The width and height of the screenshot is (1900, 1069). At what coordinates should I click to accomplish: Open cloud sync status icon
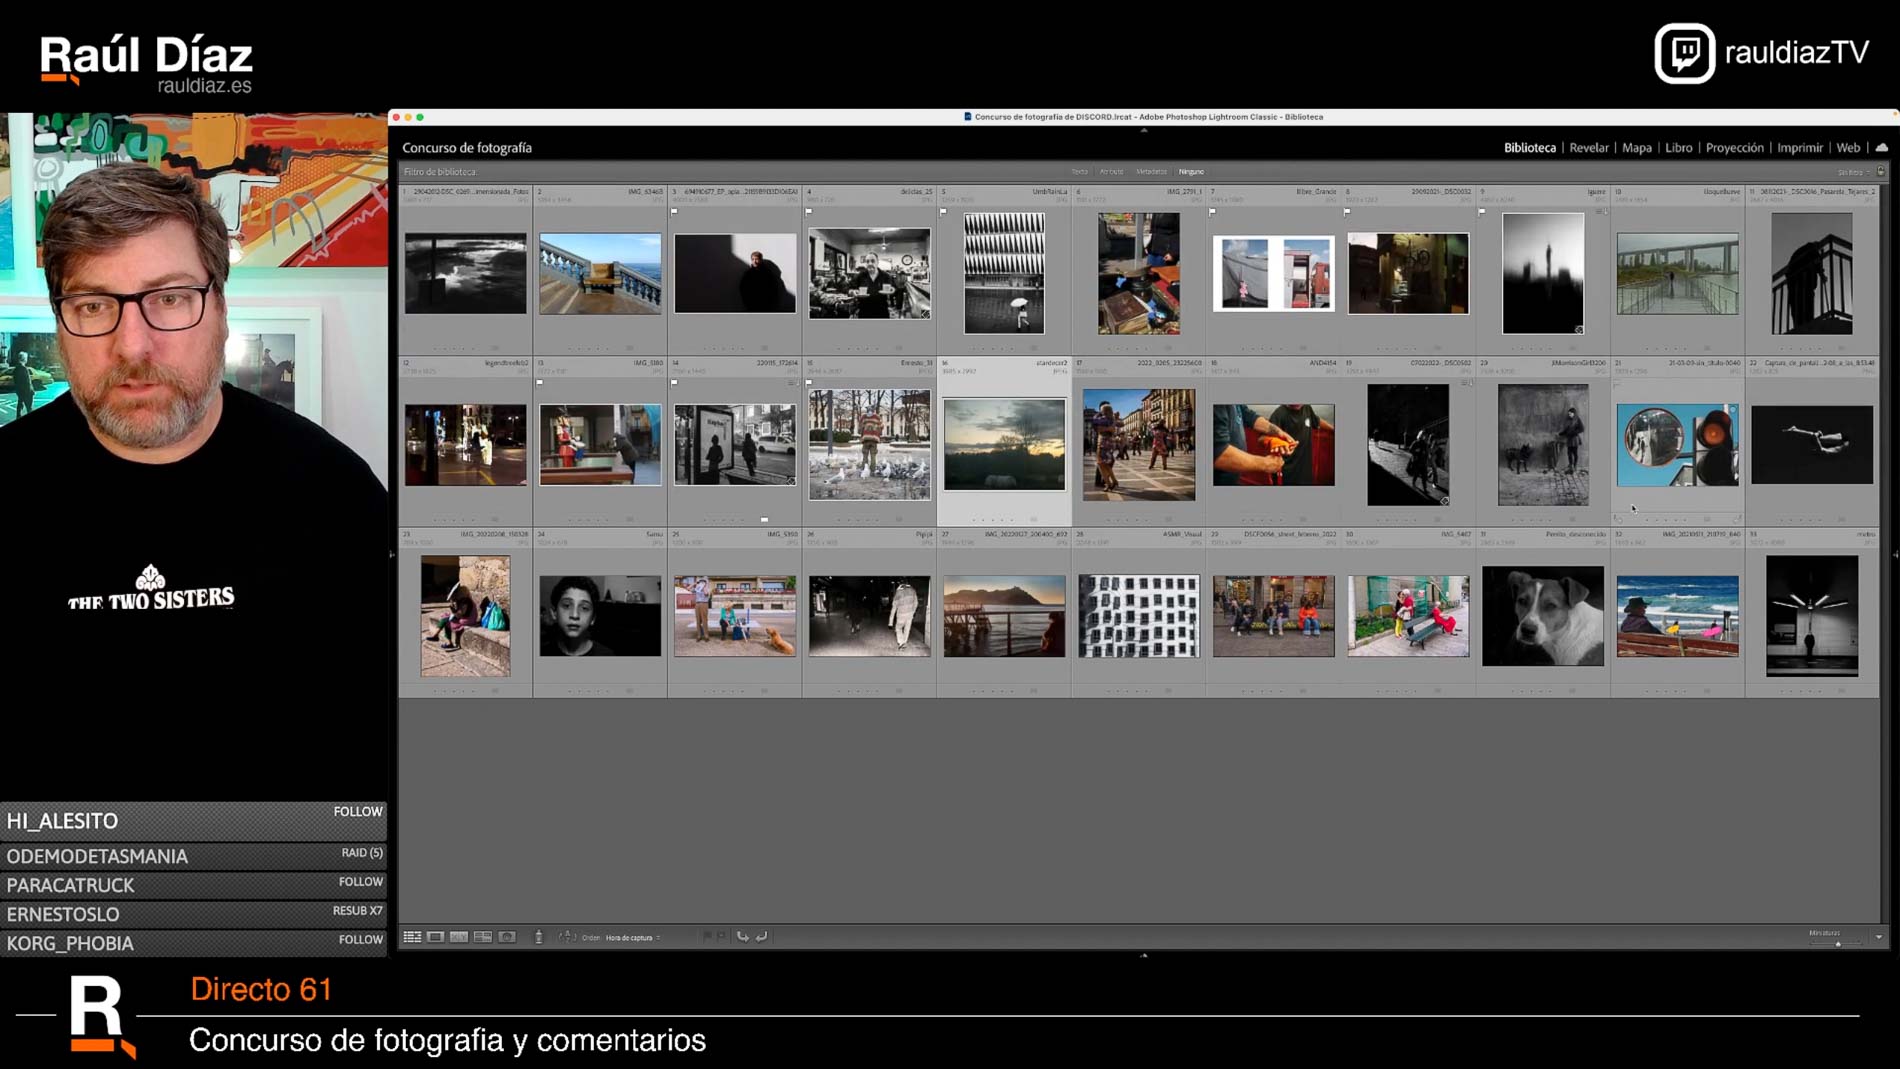click(1881, 148)
